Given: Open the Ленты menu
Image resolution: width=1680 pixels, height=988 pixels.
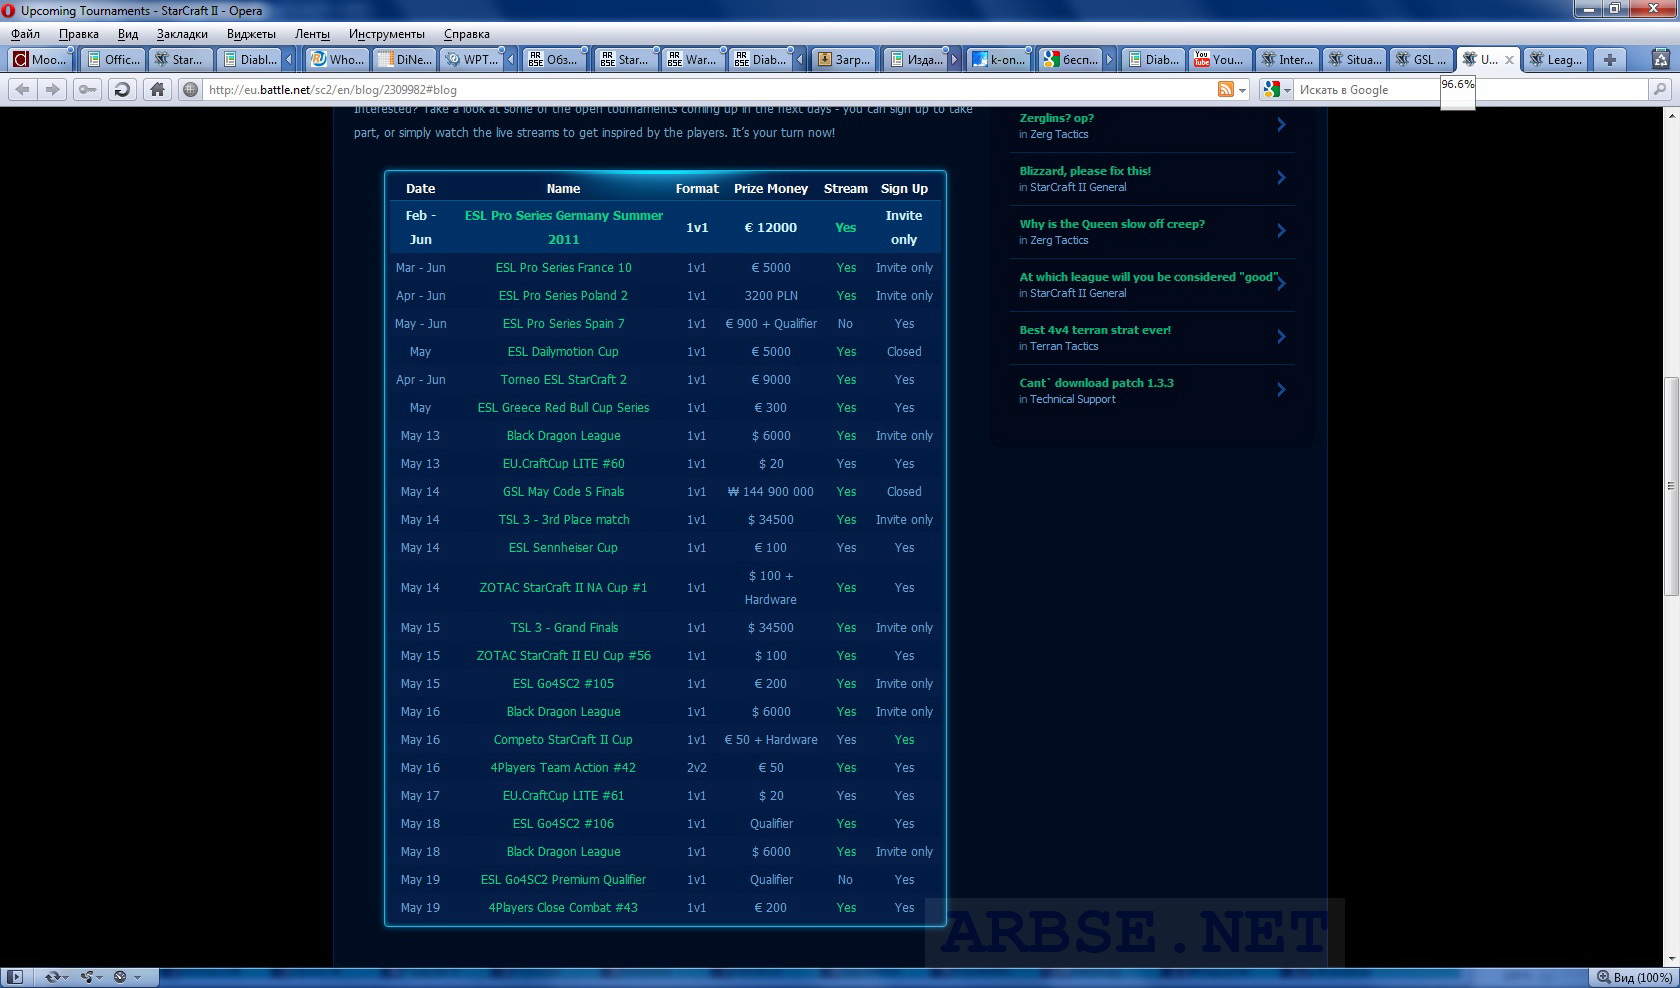Looking at the screenshot, I should [x=312, y=34].
